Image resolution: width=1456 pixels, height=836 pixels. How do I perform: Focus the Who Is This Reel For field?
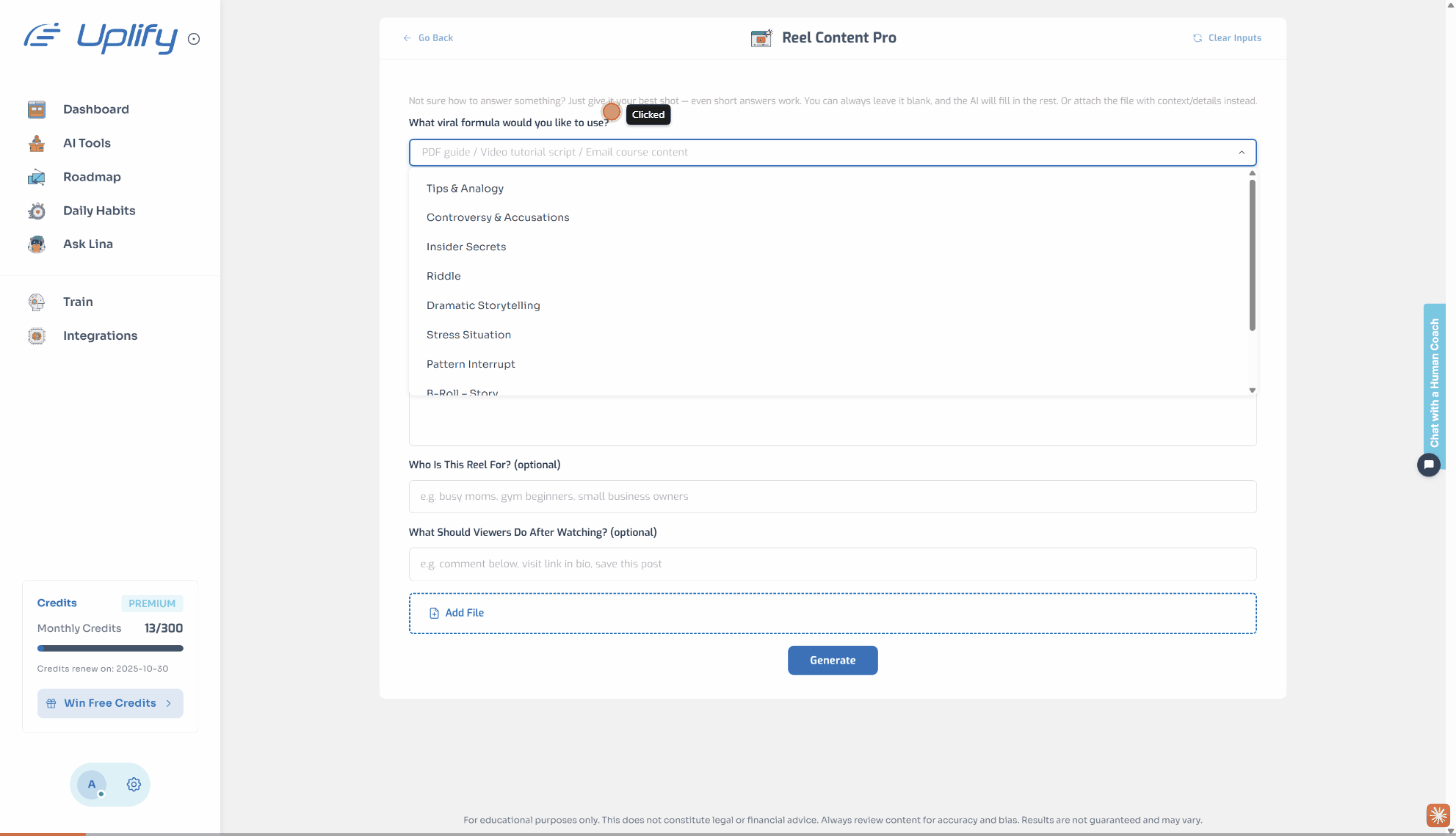coord(832,496)
